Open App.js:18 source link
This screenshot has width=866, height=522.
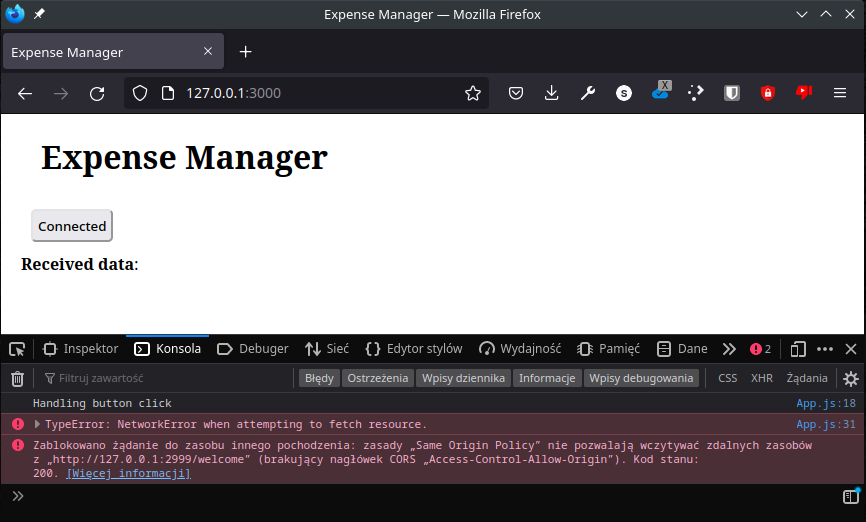click(x=826, y=403)
